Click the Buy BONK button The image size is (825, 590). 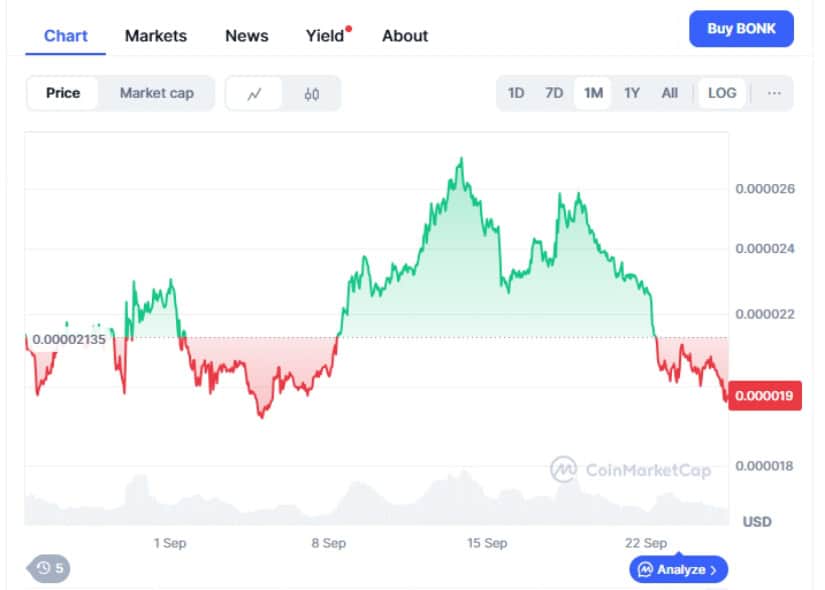(x=741, y=29)
